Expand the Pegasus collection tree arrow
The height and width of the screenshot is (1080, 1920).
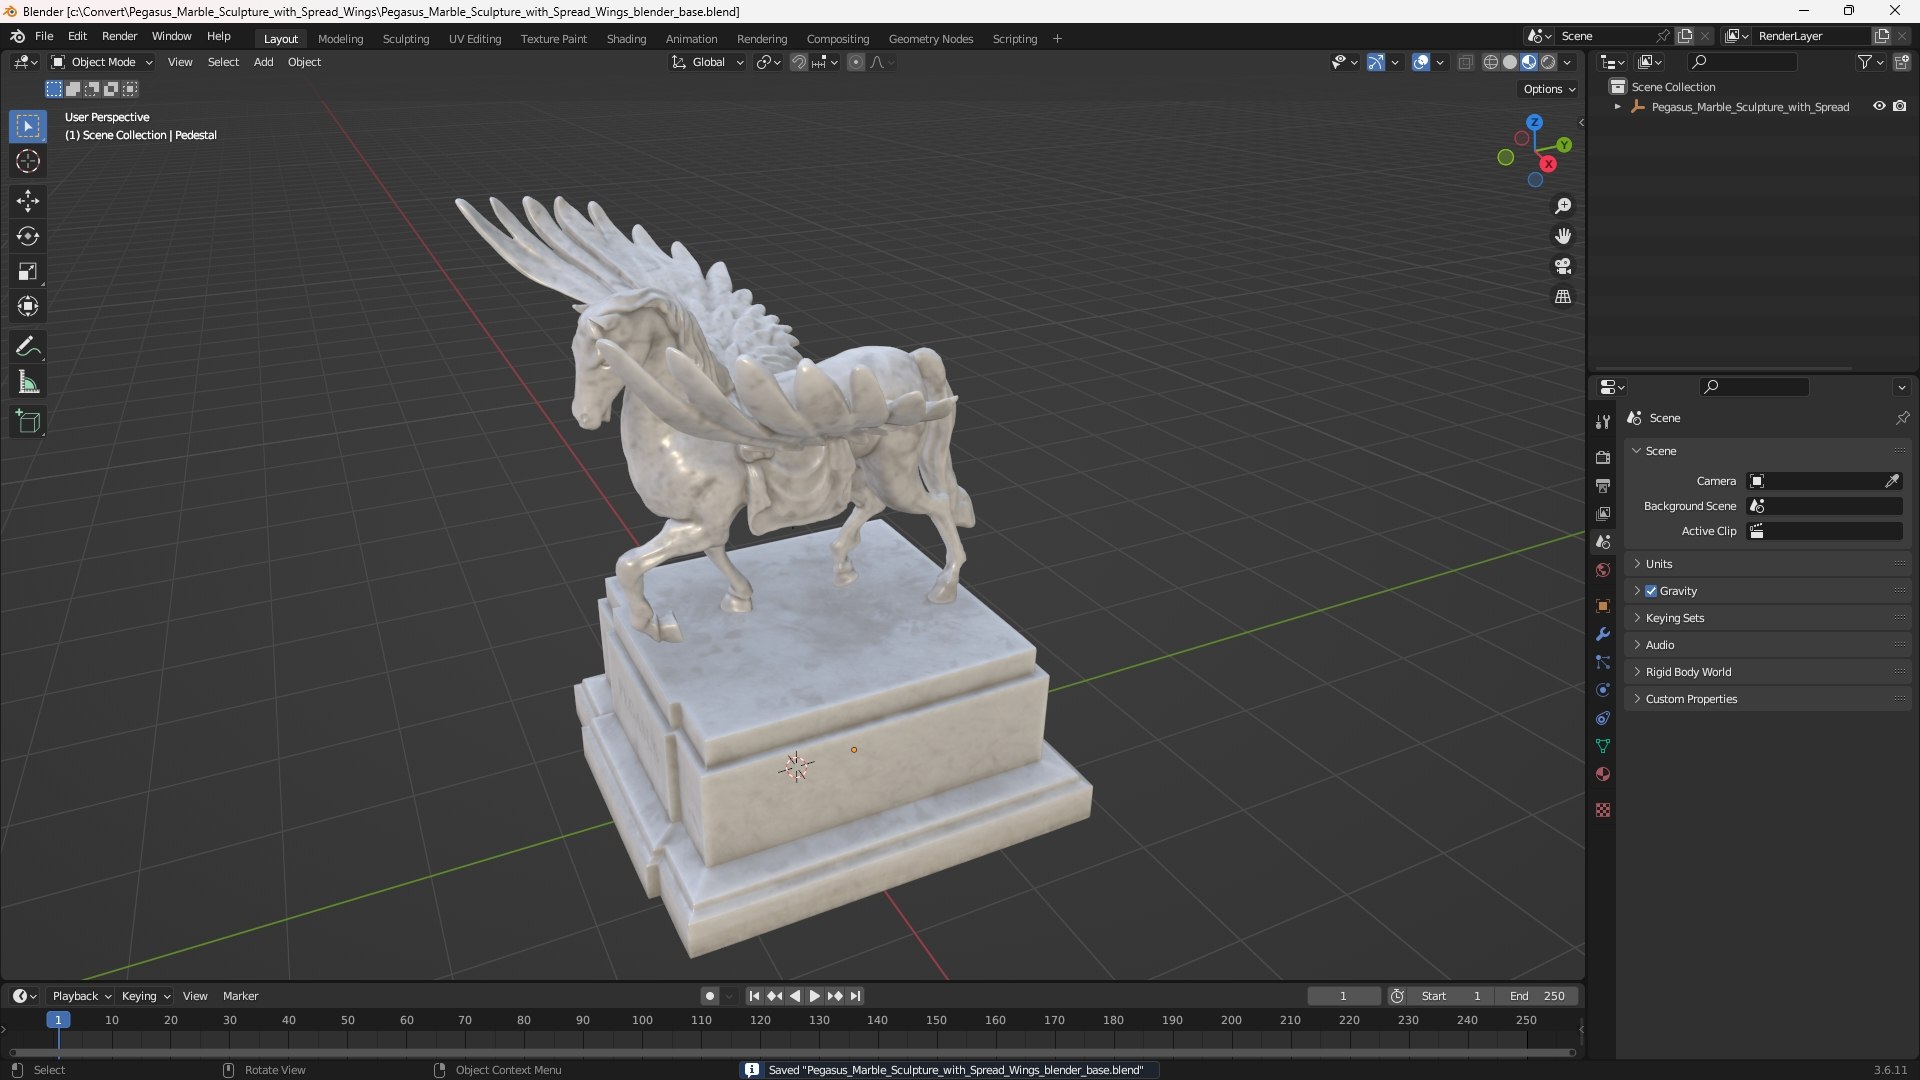(1618, 106)
